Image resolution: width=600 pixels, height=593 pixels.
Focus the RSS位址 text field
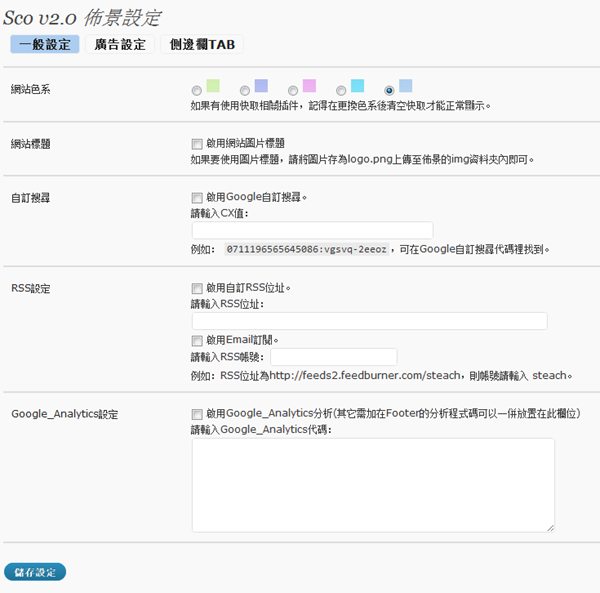point(369,321)
